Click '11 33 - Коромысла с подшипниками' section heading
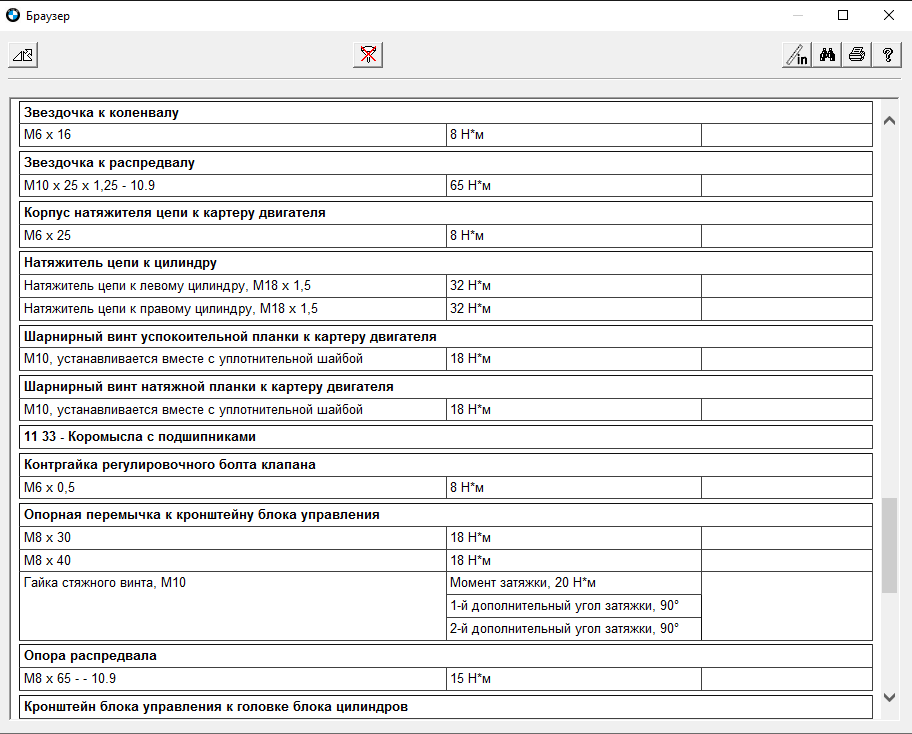This screenshot has width=912, height=734. pyautogui.click(x=445, y=437)
